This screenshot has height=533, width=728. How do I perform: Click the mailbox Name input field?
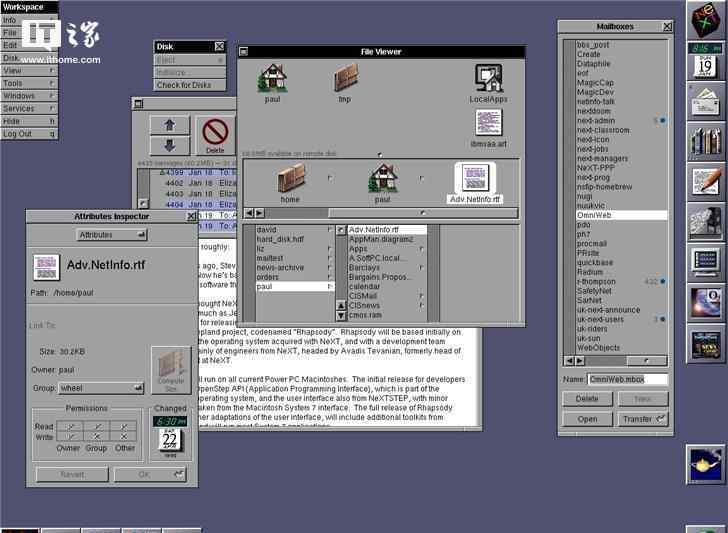pos(628,379)
